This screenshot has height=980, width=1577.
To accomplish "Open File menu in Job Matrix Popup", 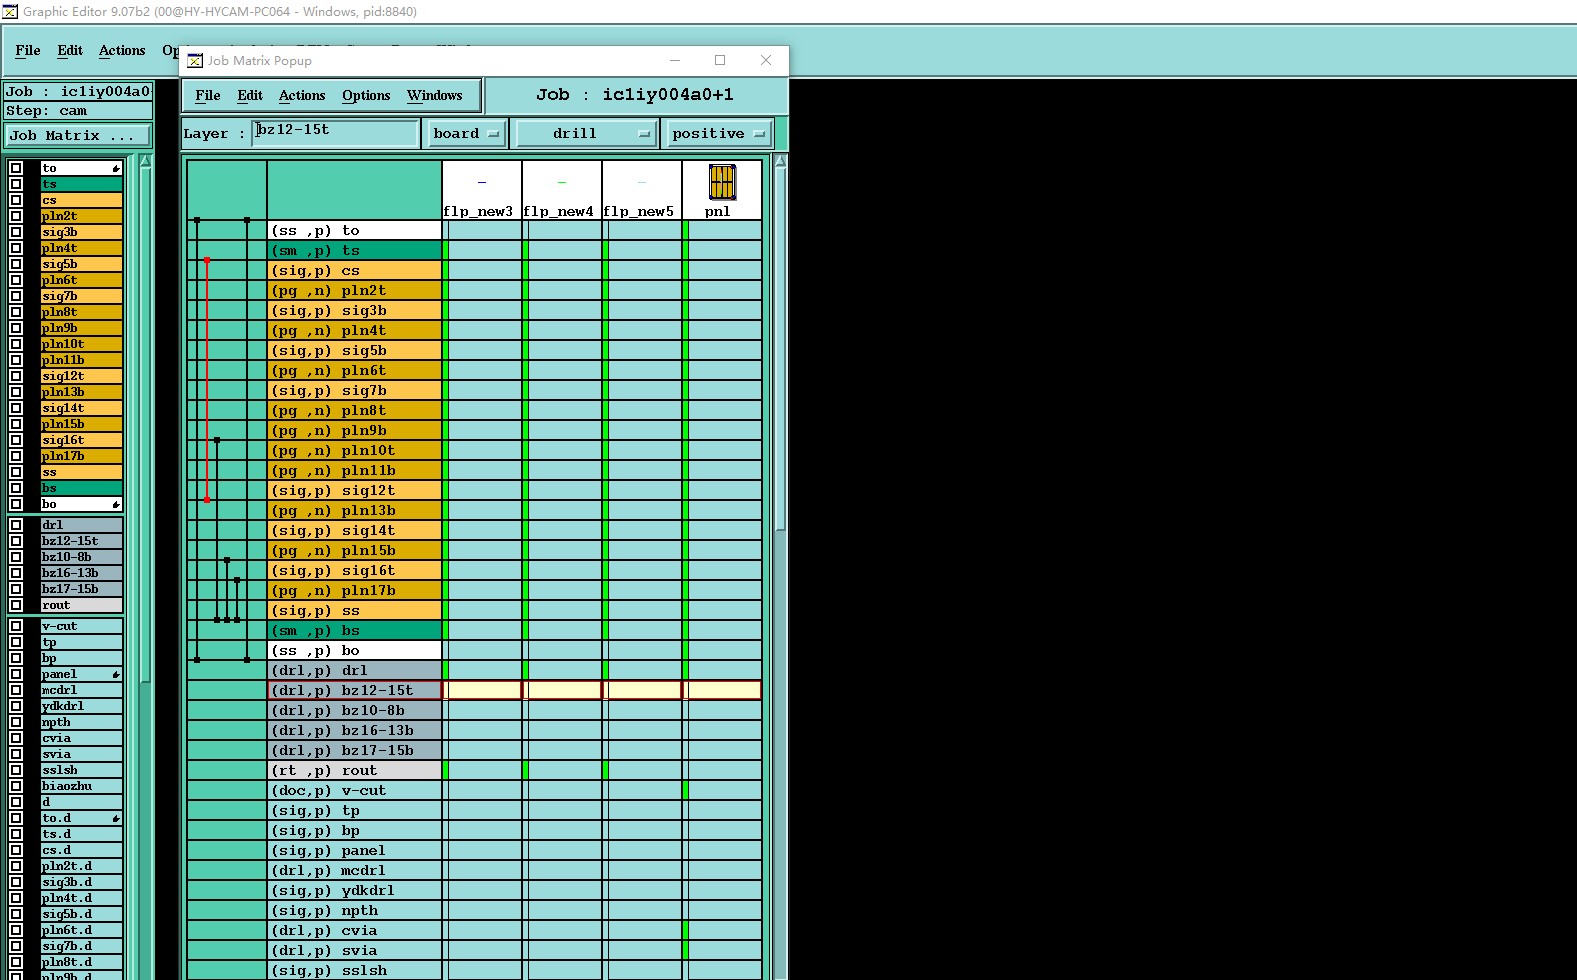I will (x=208, y=95).
